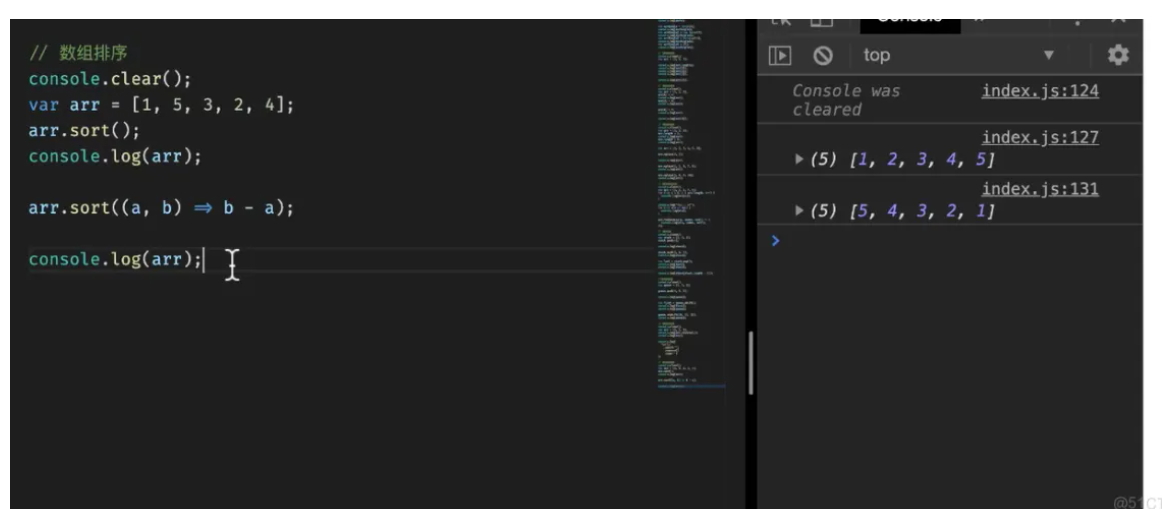This screenshot has height=509, width=1162.
Task: Click the editor vertical scrollbar thumb
Action: tap(751, 363)
